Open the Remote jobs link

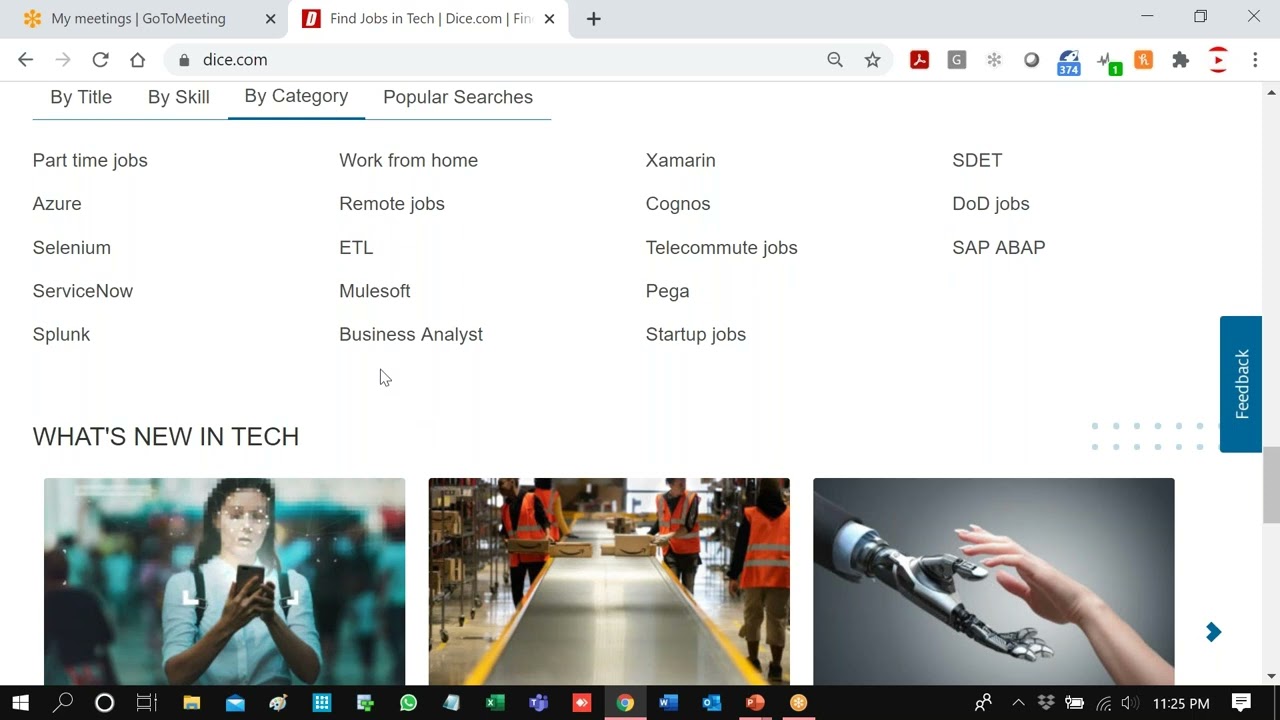pyautogui.click(x=392, y=204)
